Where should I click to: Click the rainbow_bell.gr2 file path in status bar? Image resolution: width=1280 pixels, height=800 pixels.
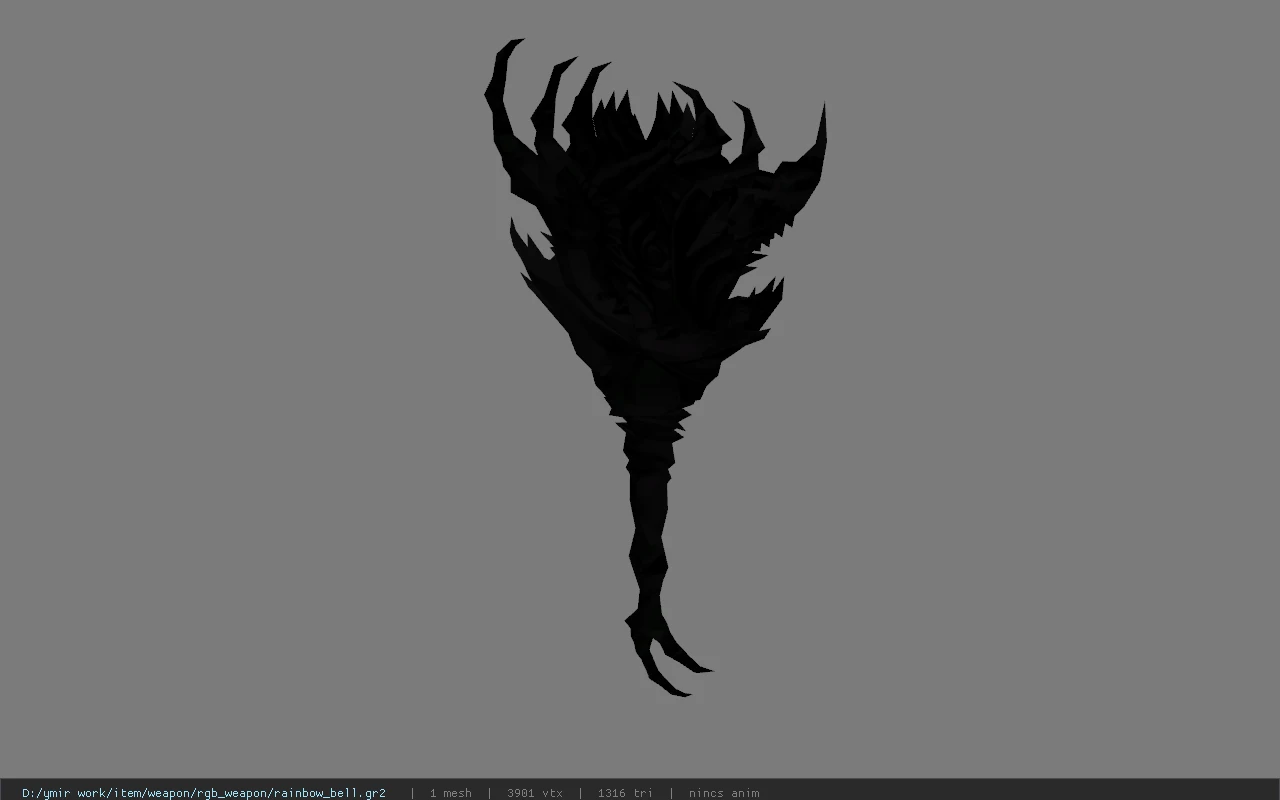click(x=204, y=793)
